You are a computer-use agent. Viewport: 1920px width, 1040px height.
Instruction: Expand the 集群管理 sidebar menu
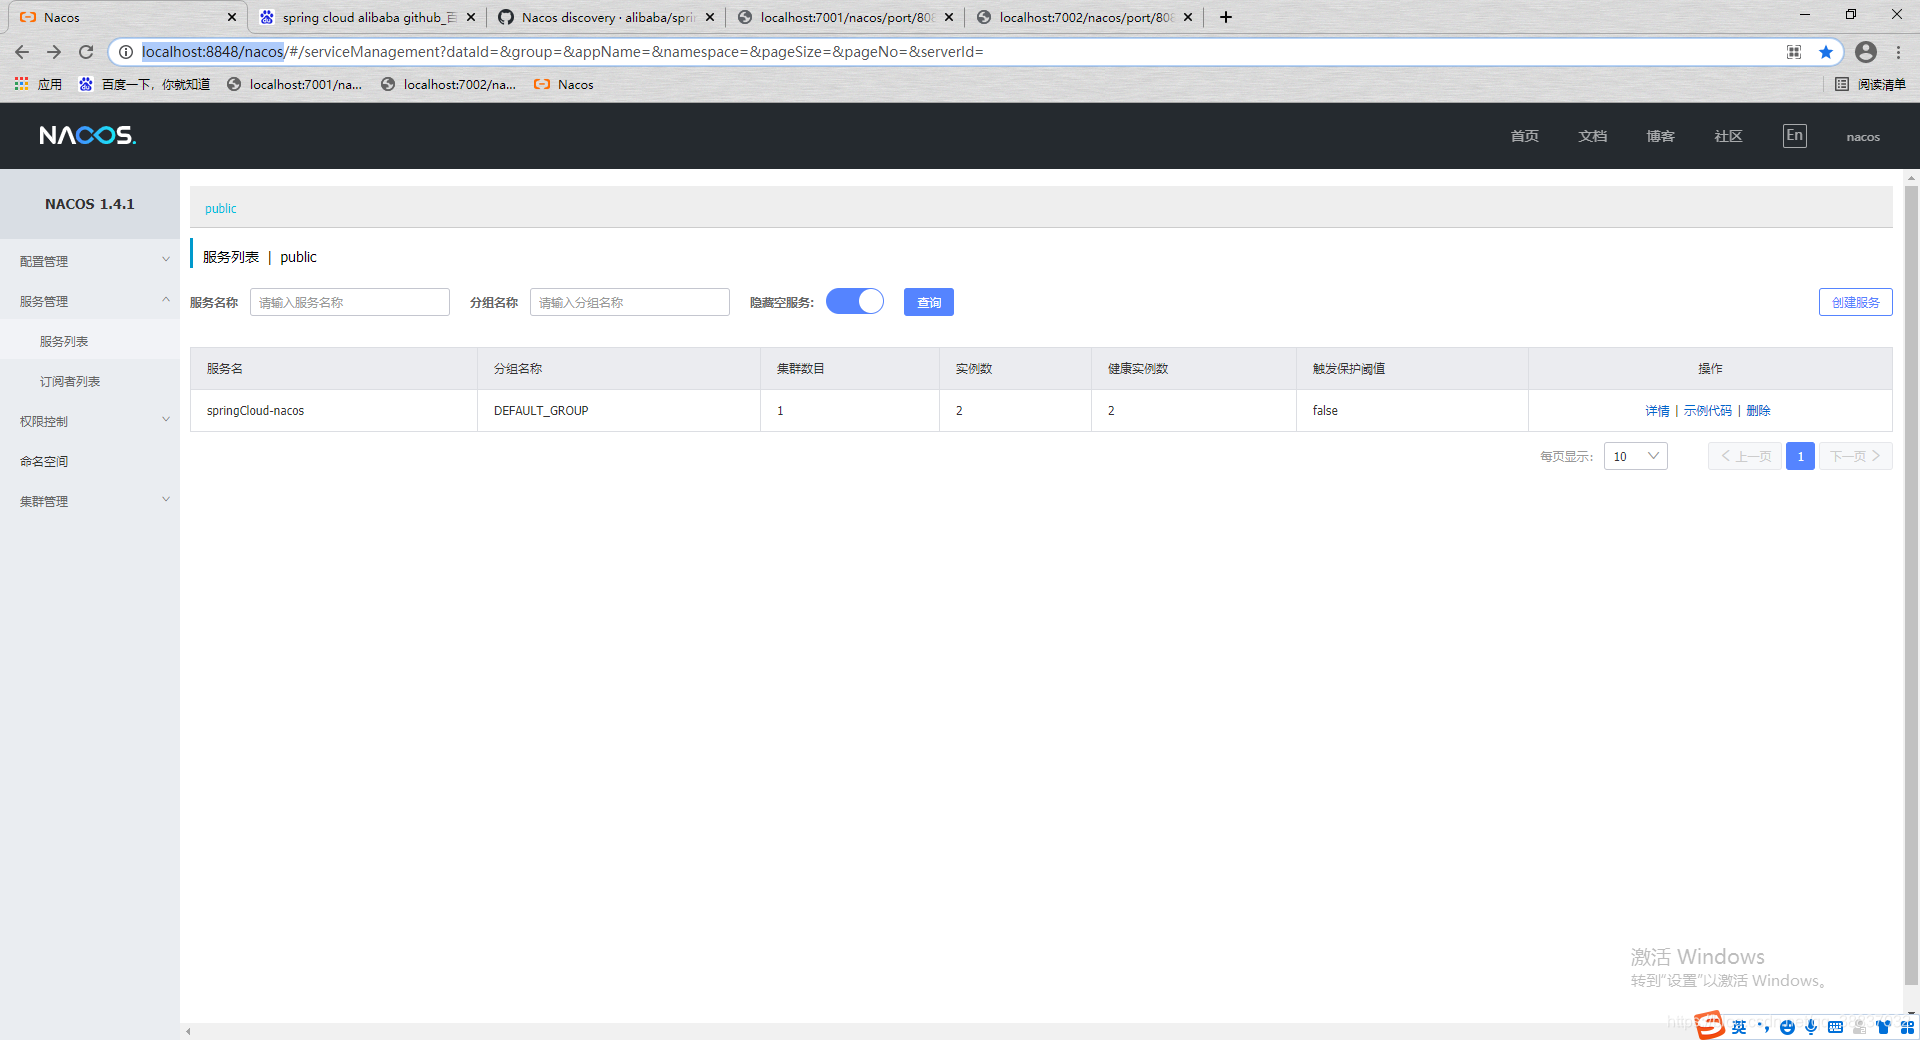90,501
